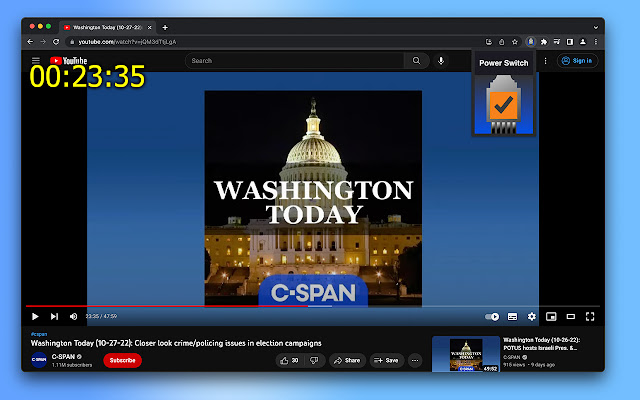Toggle the Power Switch checkmark plug
The width and height of the screenshot is (640, 400).
[x=503, y=104]
